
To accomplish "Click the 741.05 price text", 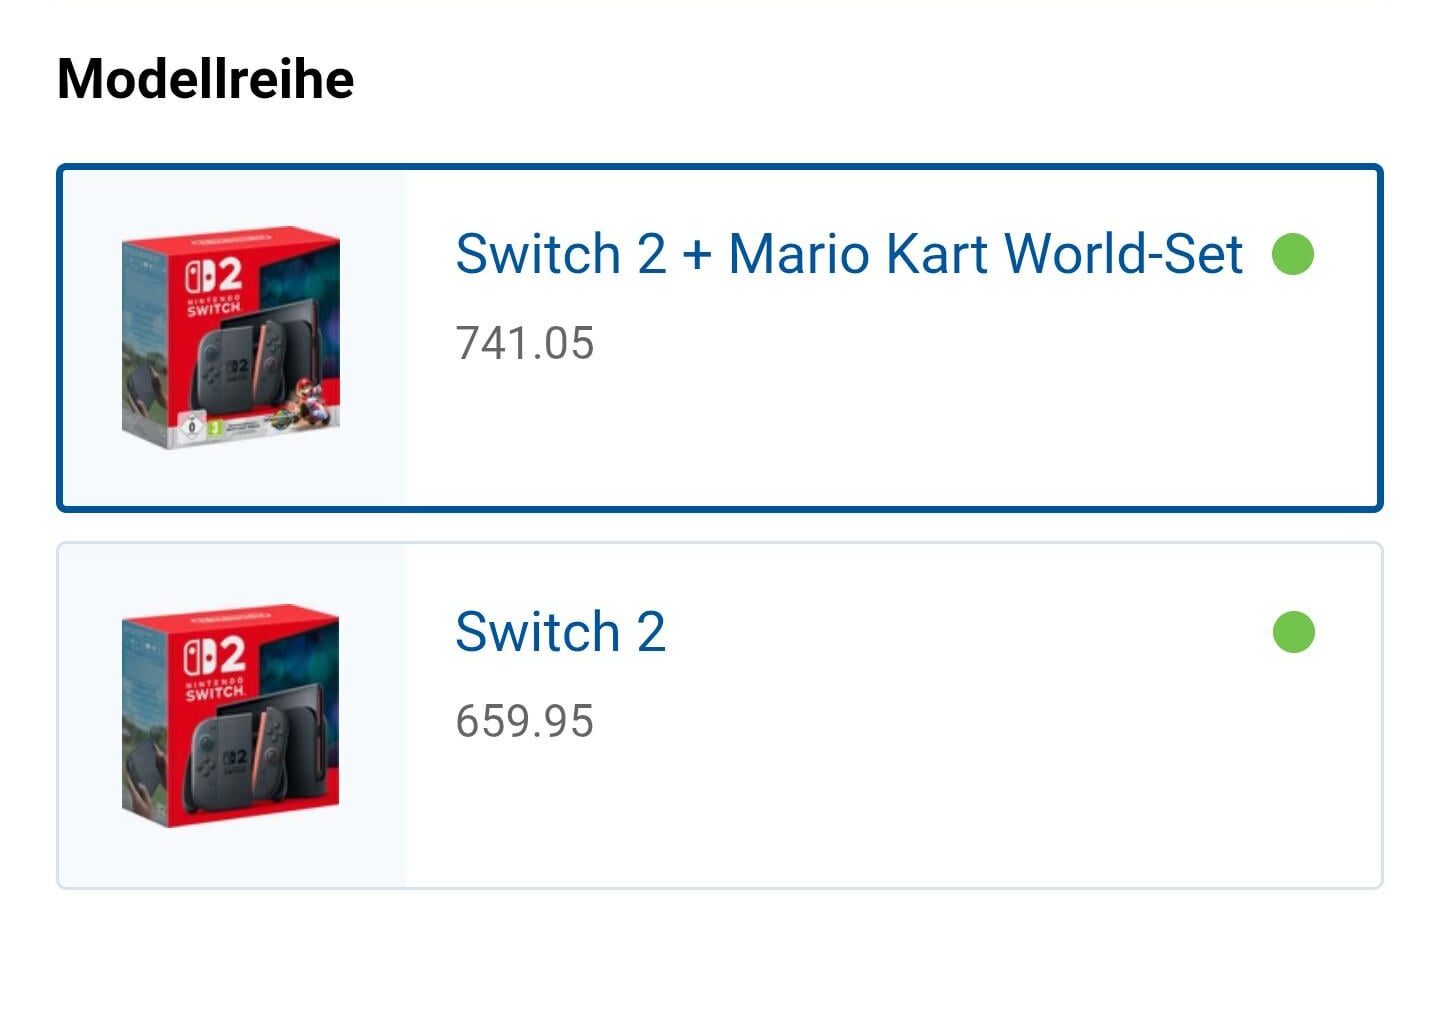I will point(525,343).
